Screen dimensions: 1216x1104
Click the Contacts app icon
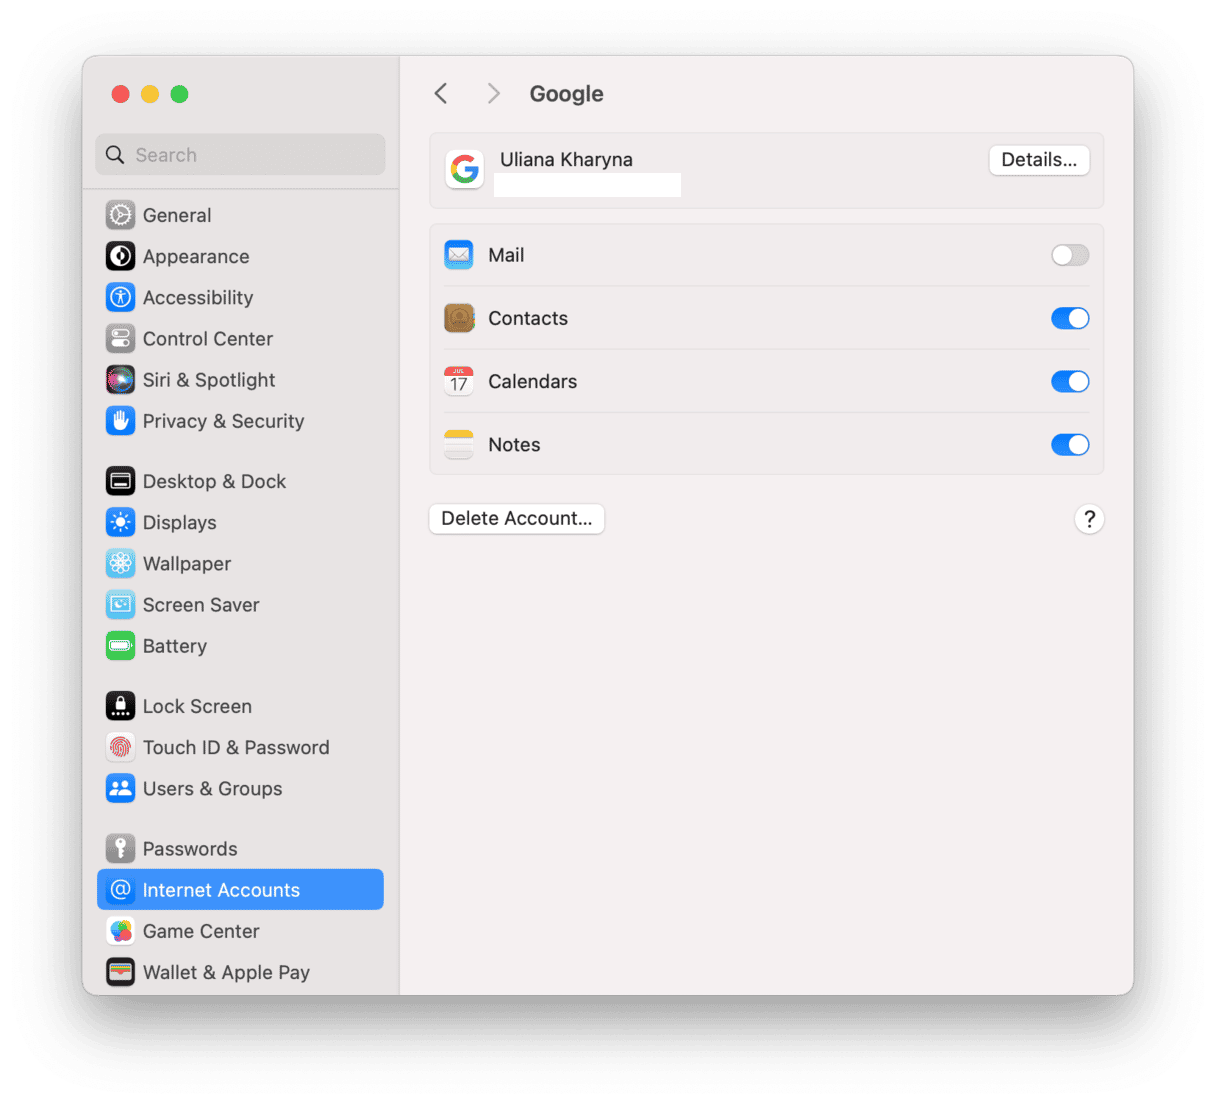(x=459, y=318)
